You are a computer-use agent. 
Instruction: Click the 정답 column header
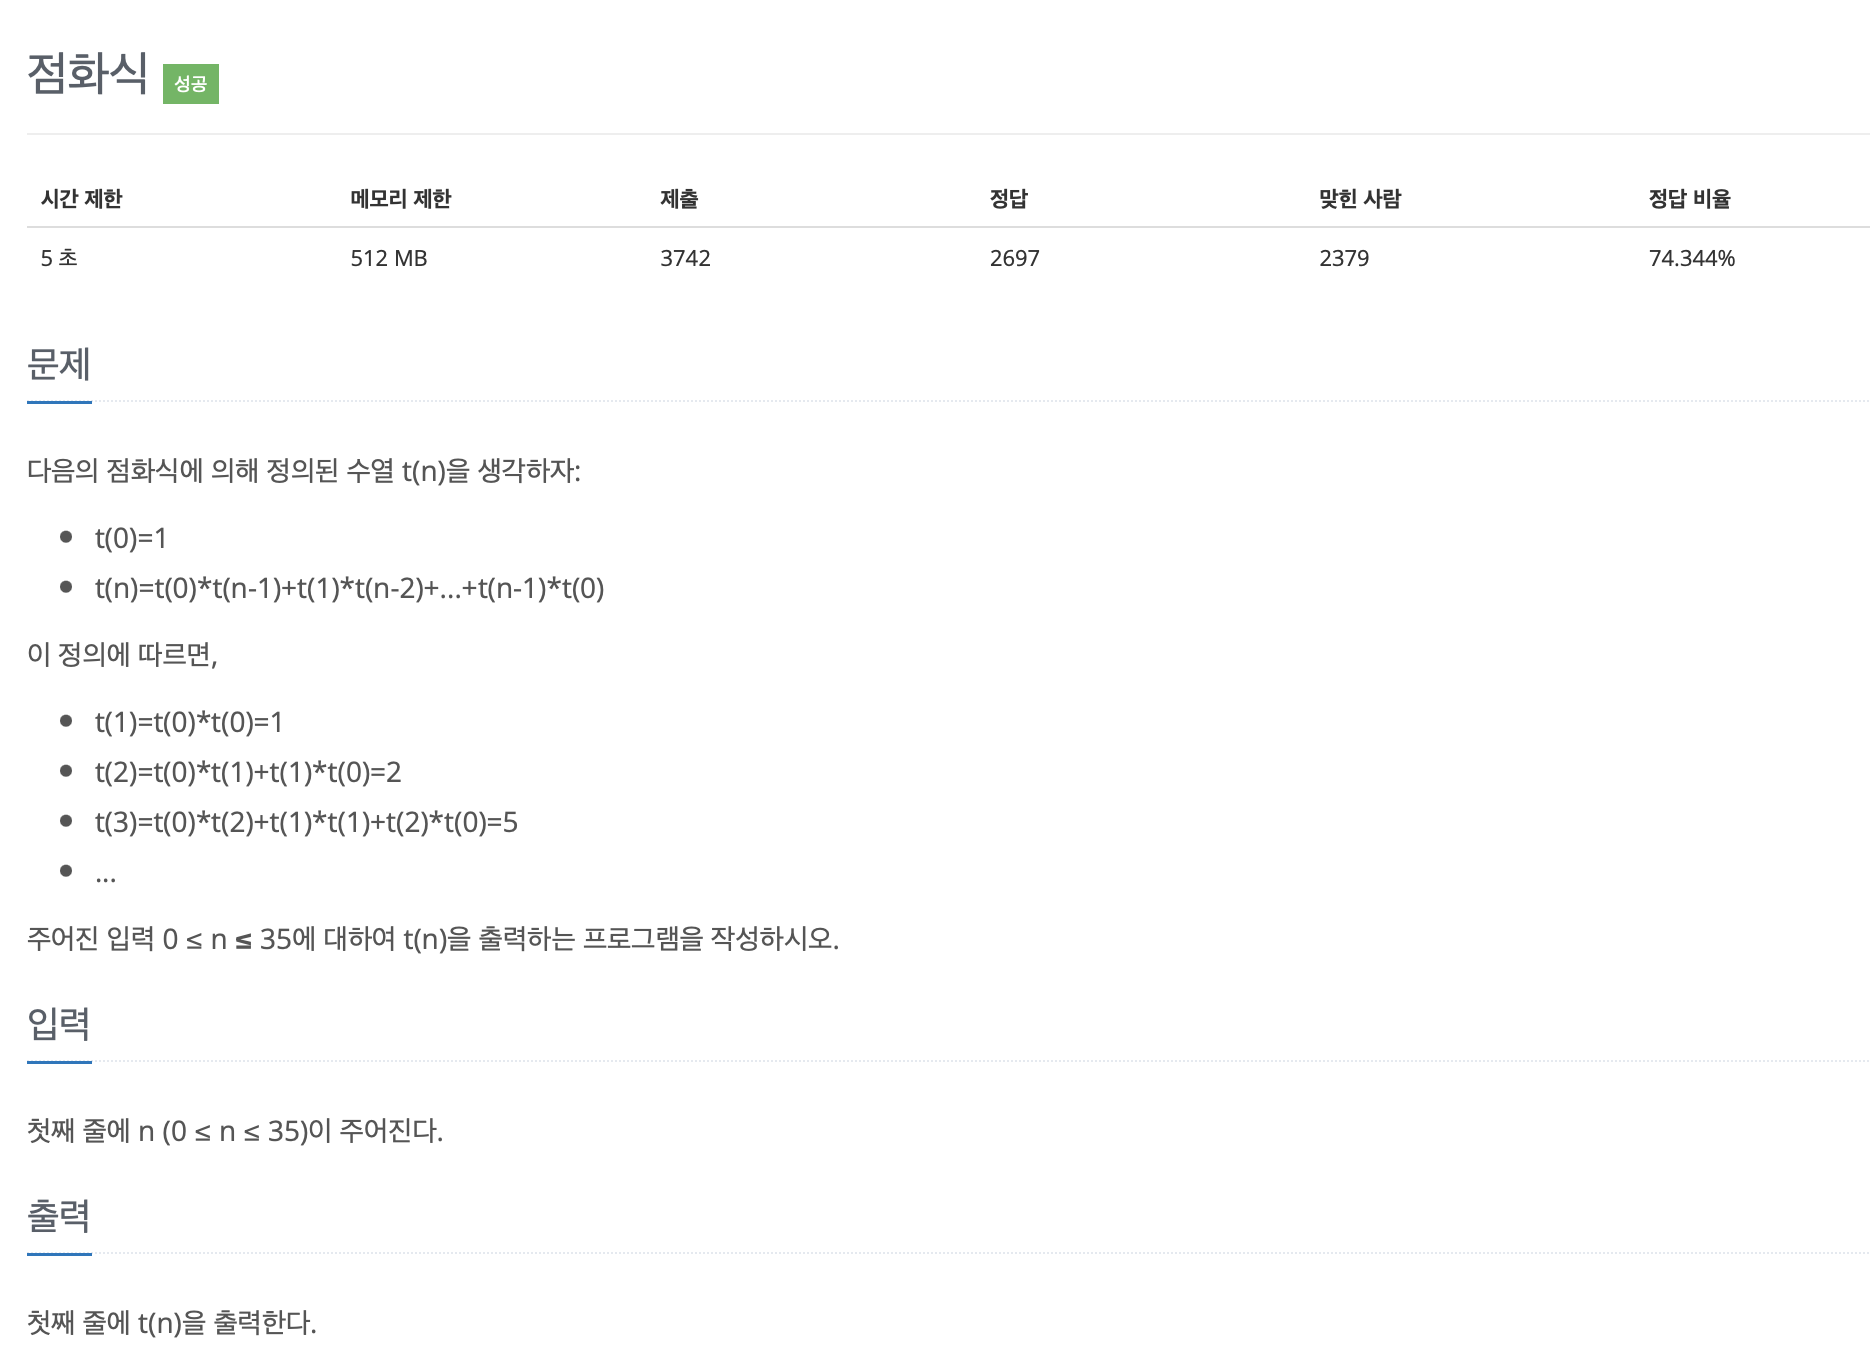[x=1008, y=199]
